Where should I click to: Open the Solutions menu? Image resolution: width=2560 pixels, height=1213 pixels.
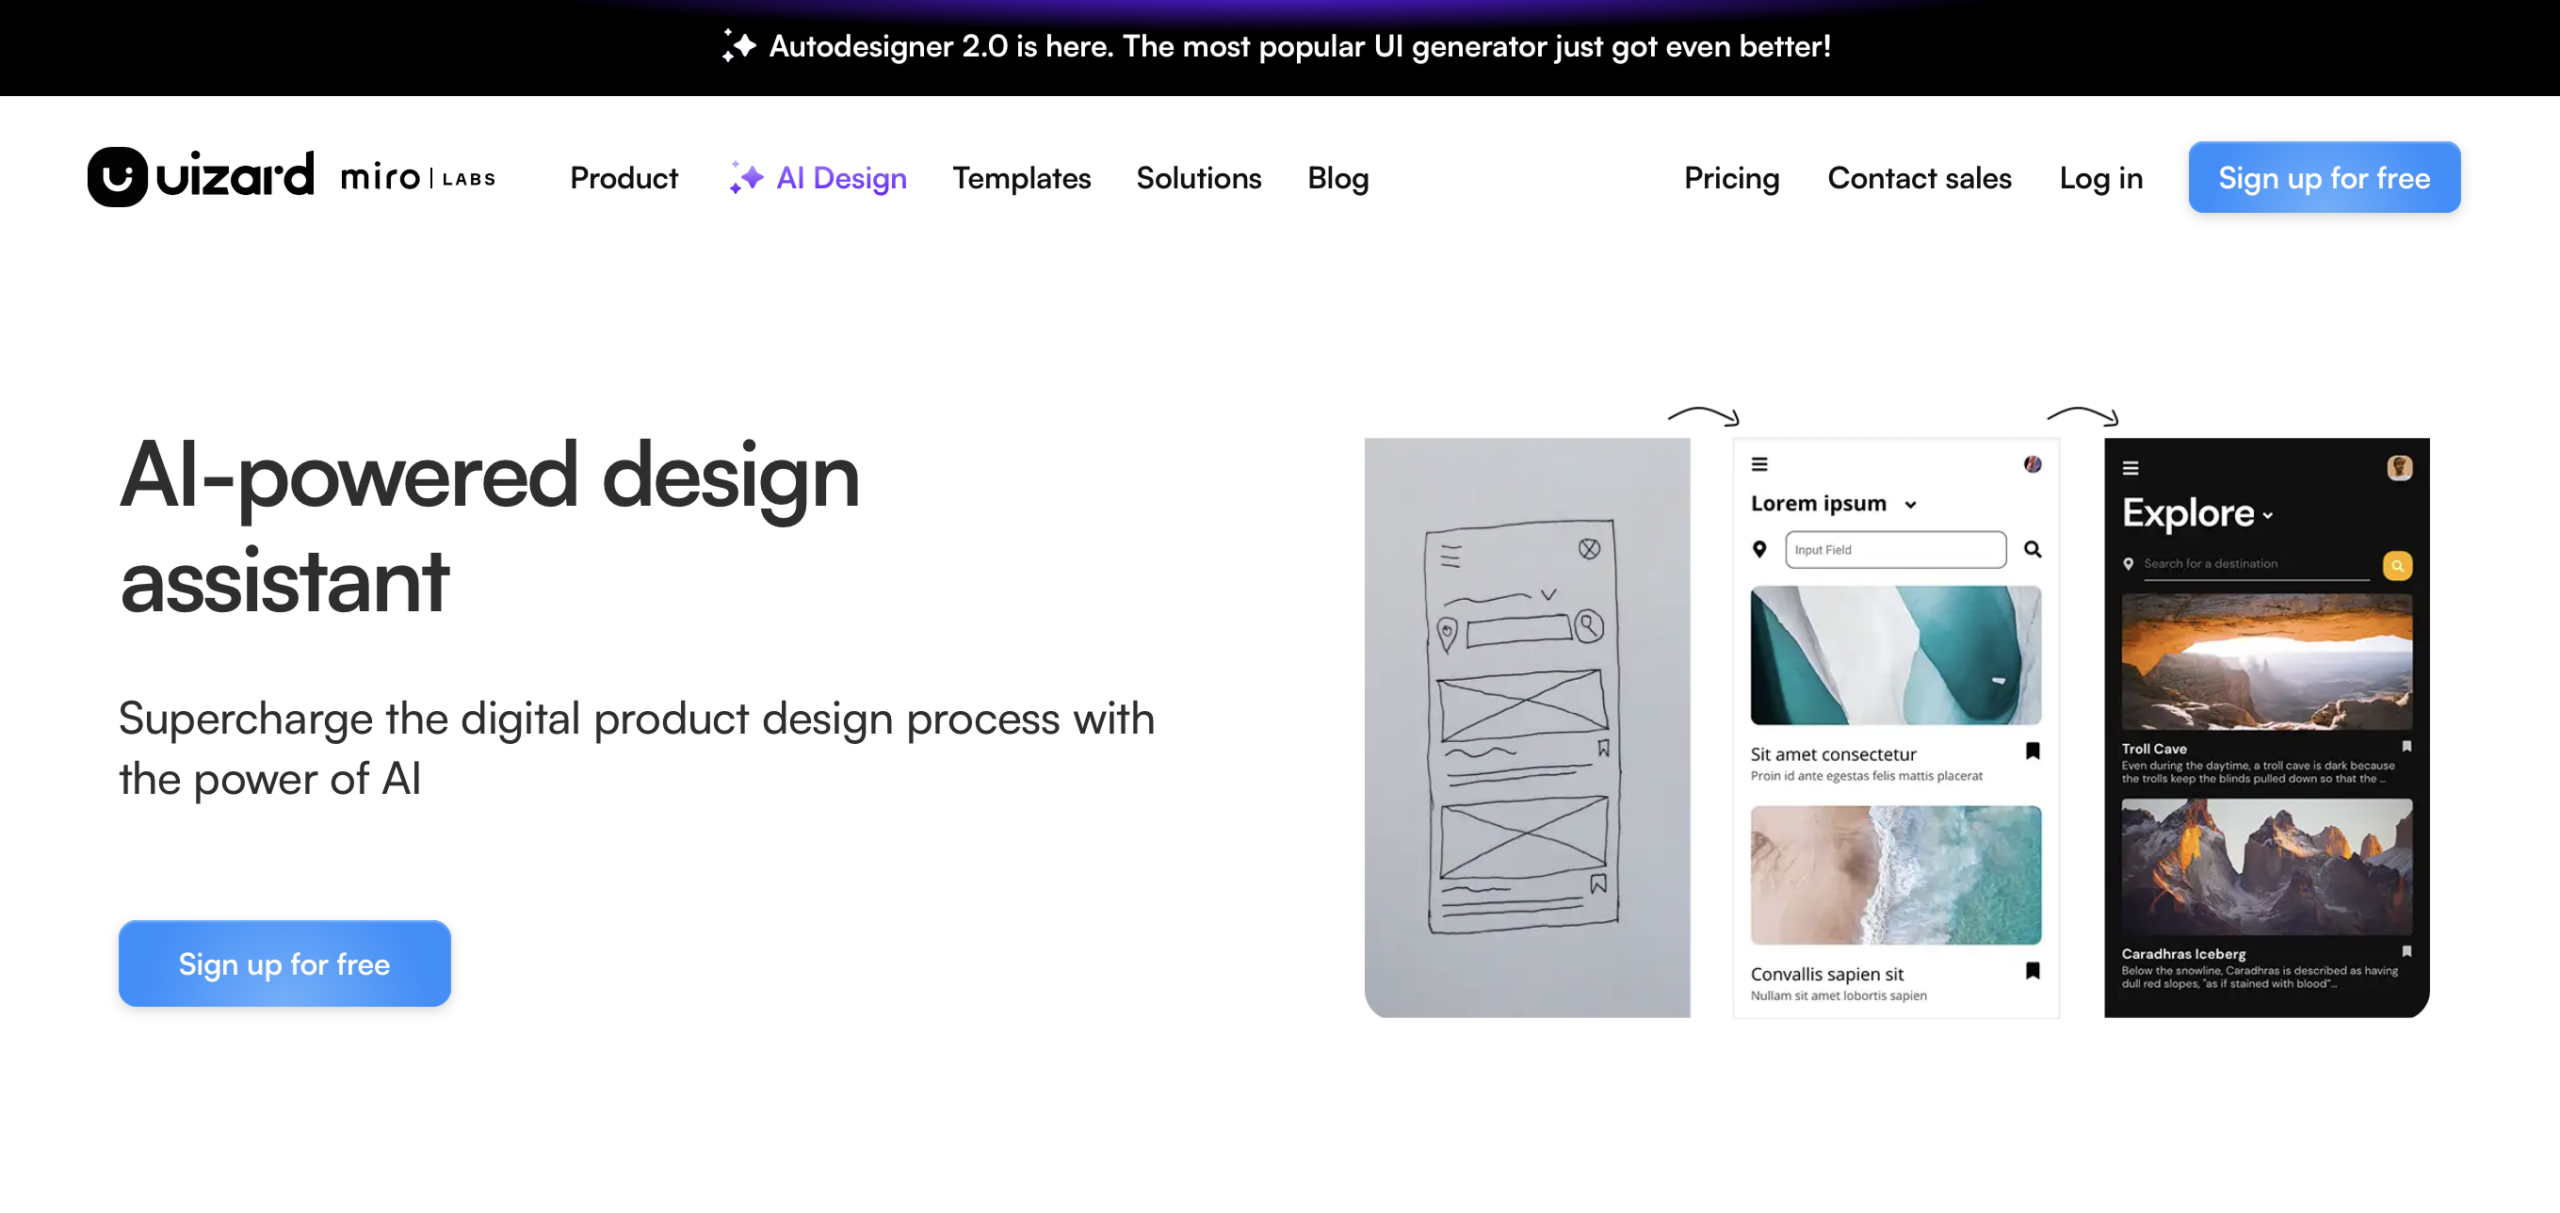point(1199,178)
